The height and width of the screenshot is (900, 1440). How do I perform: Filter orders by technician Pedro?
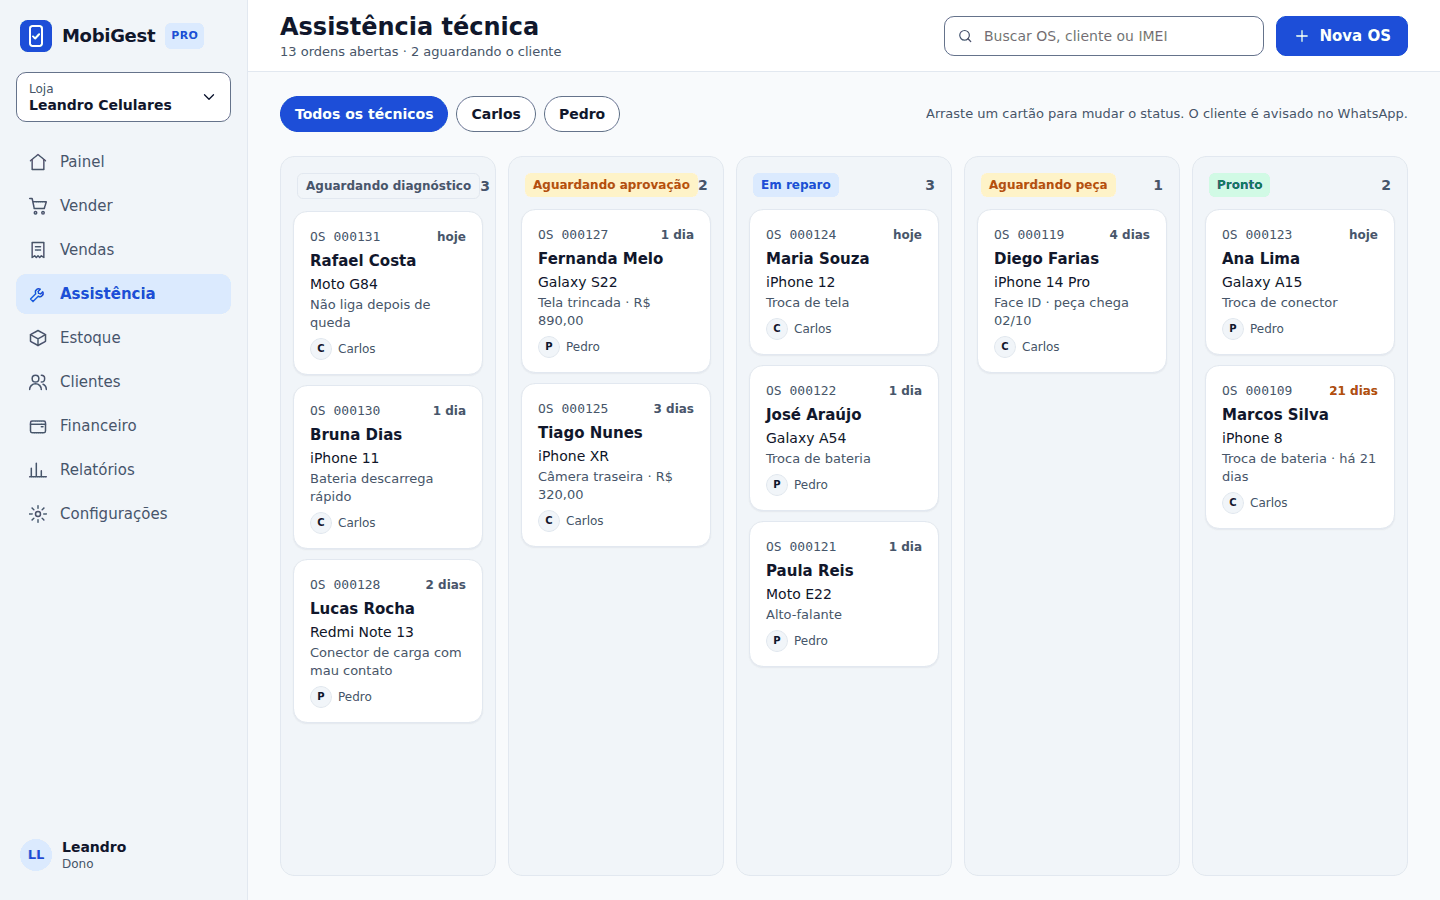pos(582,114)
